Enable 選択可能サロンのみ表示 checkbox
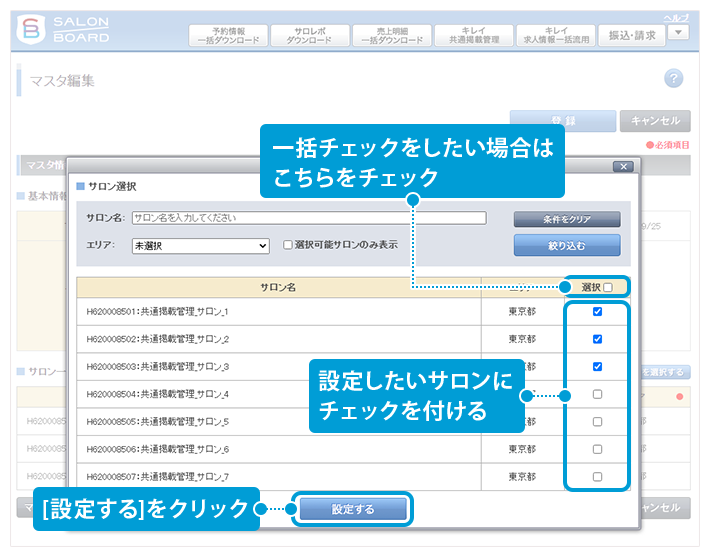 point(288,245)
